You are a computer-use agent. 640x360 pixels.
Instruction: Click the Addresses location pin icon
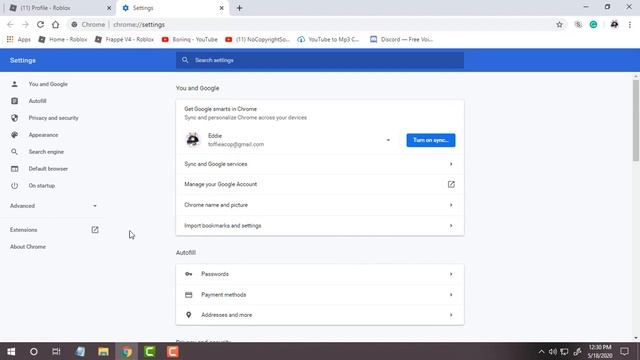click(189, 315)
